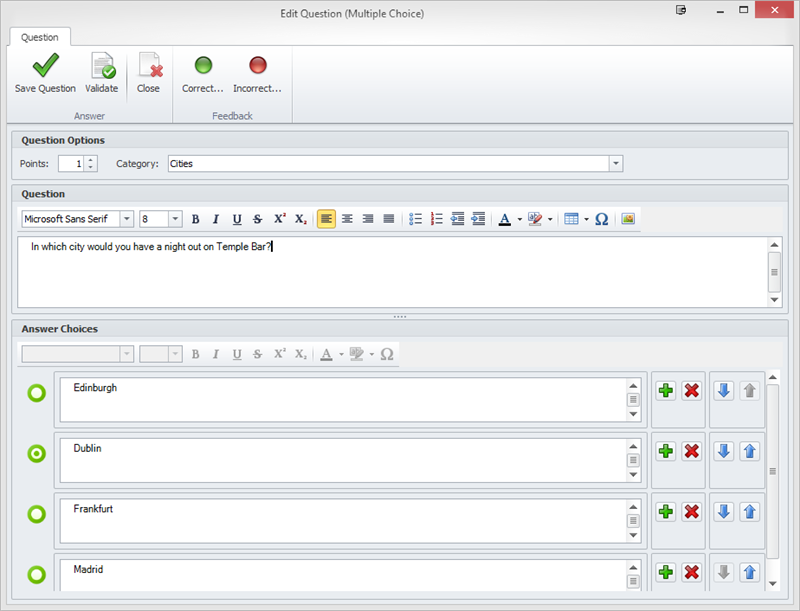Mark Edinburgh as the correct answer
This screenshot has width=800, height=611.
(x=37, y=394)
